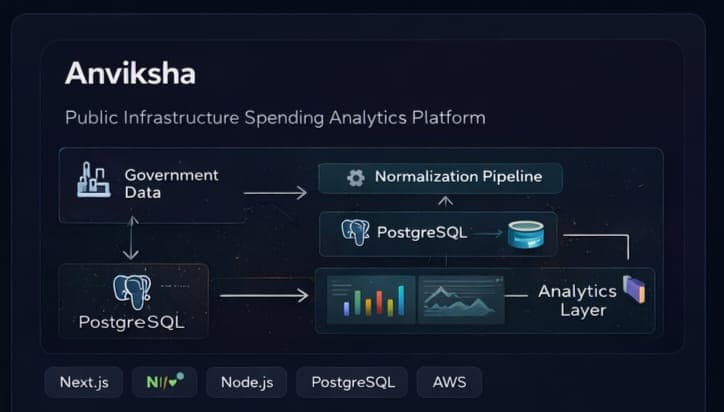Open the colored bar chart thumbnail
The height and width of the screenshot is (412, 724).
(371, 297)
